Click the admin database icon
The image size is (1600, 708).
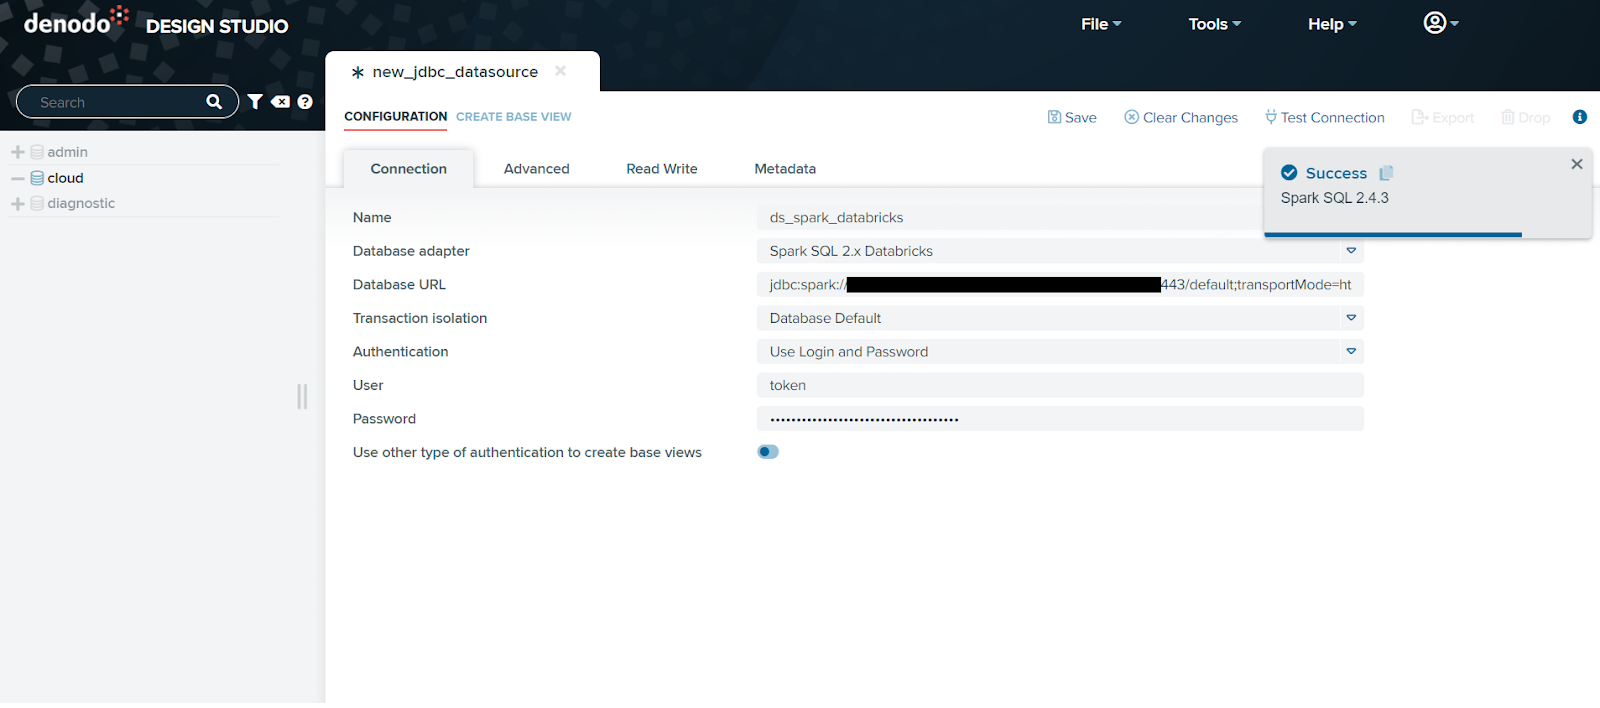(x=37, y=152)
